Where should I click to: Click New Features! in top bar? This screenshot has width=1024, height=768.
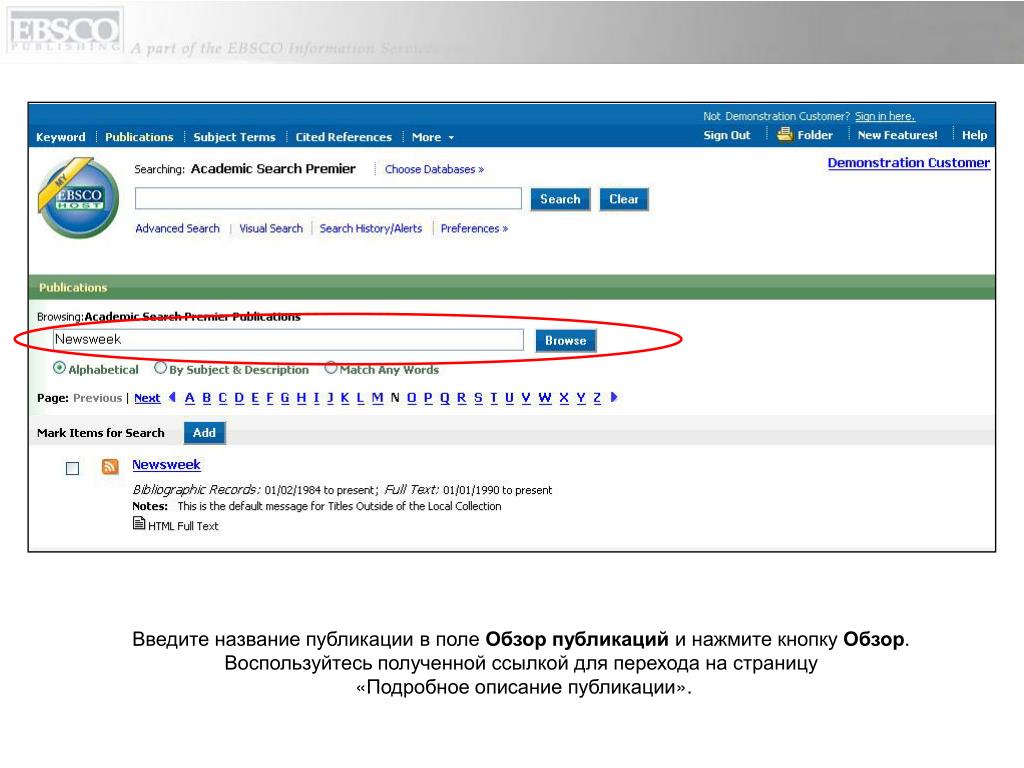pos(897,135)
